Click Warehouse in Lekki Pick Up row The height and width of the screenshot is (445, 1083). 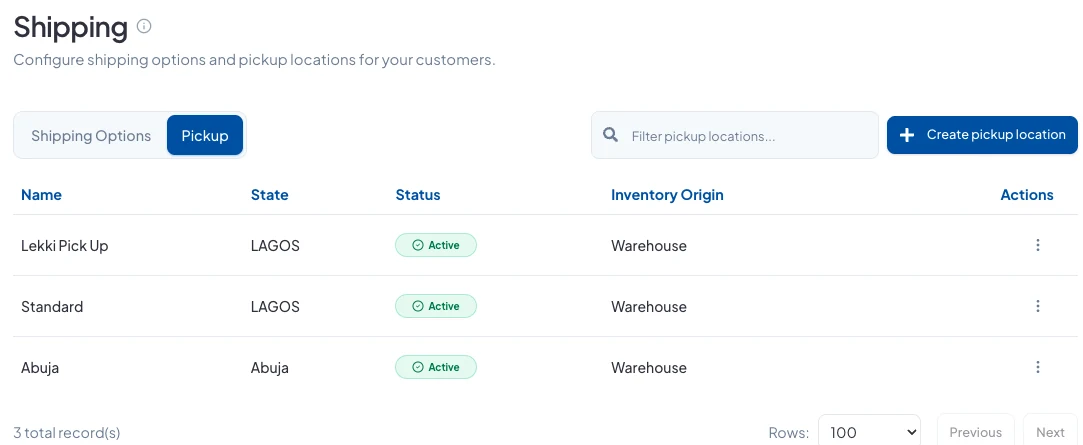coord(649,245)
